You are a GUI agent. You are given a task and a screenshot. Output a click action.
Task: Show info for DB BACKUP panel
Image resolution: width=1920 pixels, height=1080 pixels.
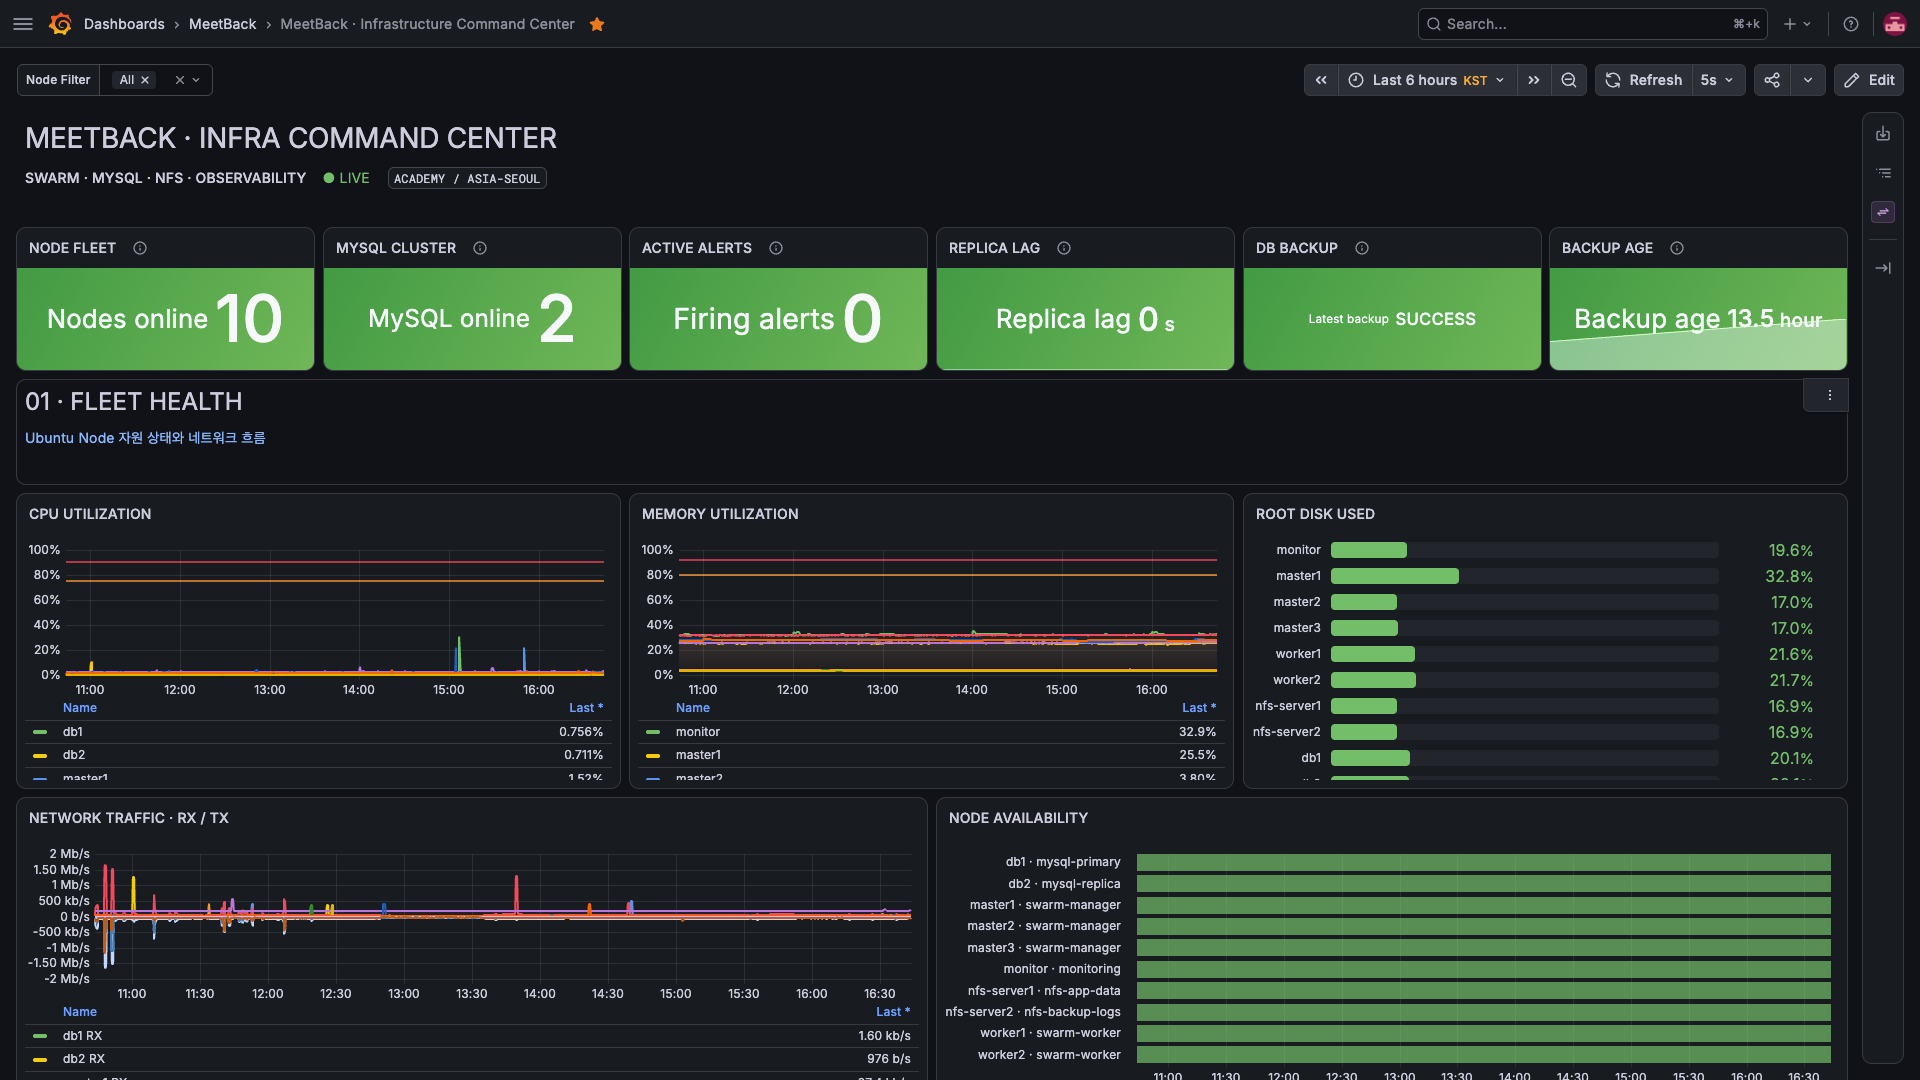1362,248
